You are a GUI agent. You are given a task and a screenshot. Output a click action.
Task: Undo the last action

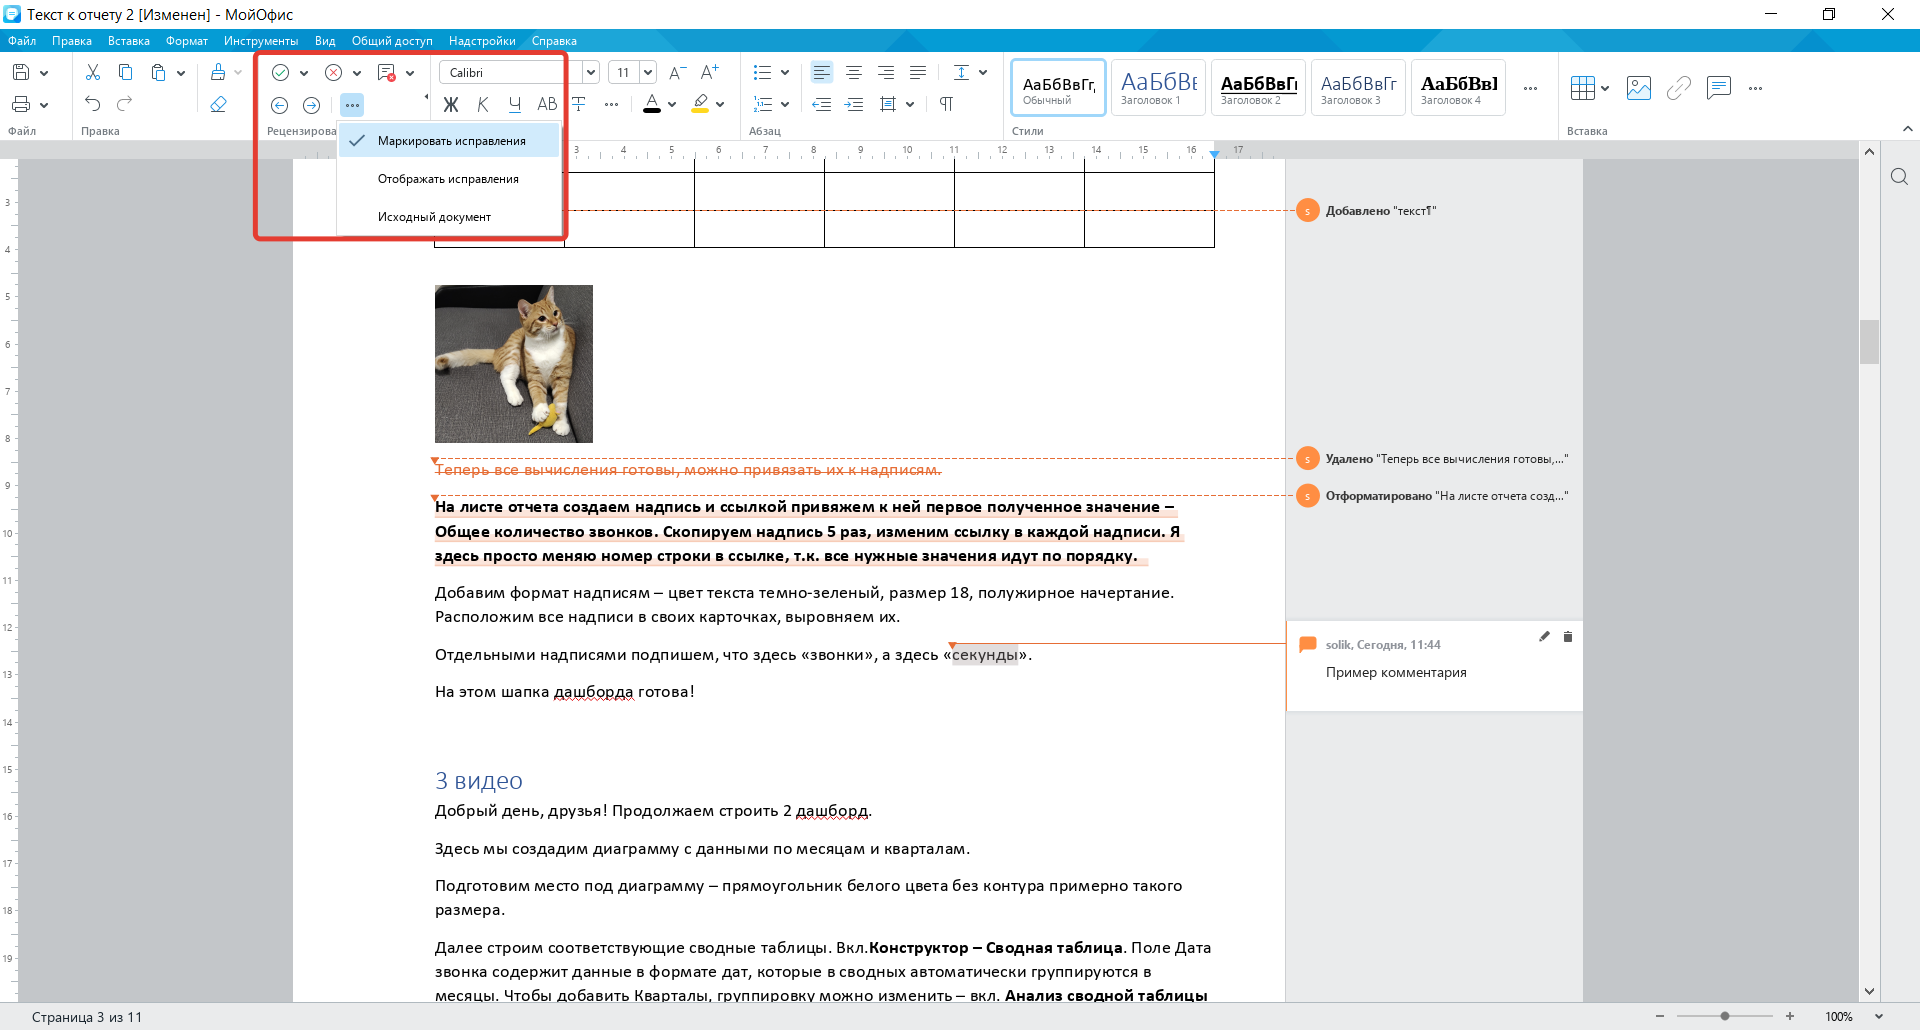[93, 104]
